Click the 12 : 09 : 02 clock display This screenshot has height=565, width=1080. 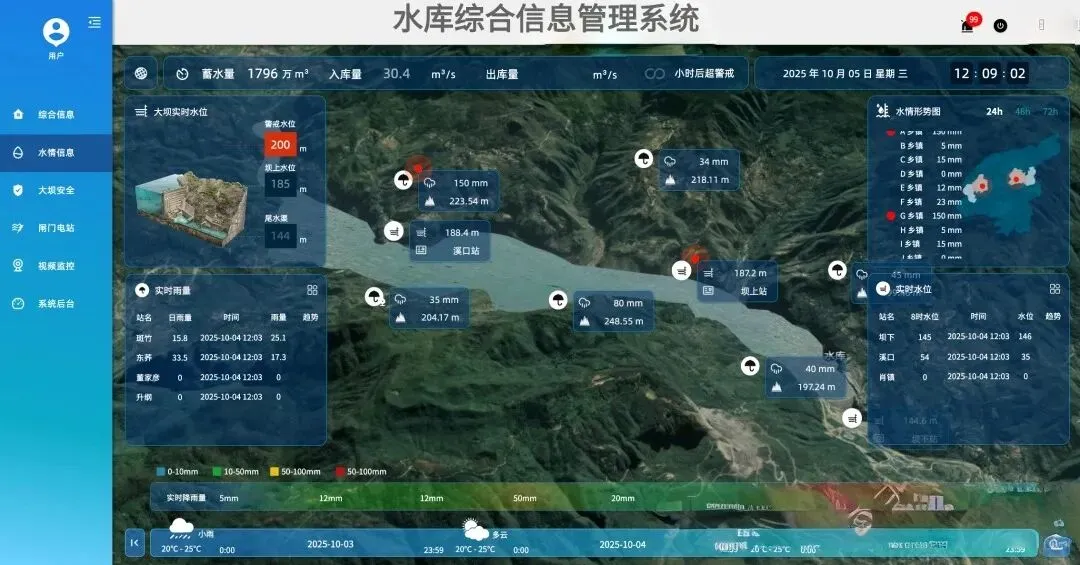pyautogui.click(x=990, y=73)
